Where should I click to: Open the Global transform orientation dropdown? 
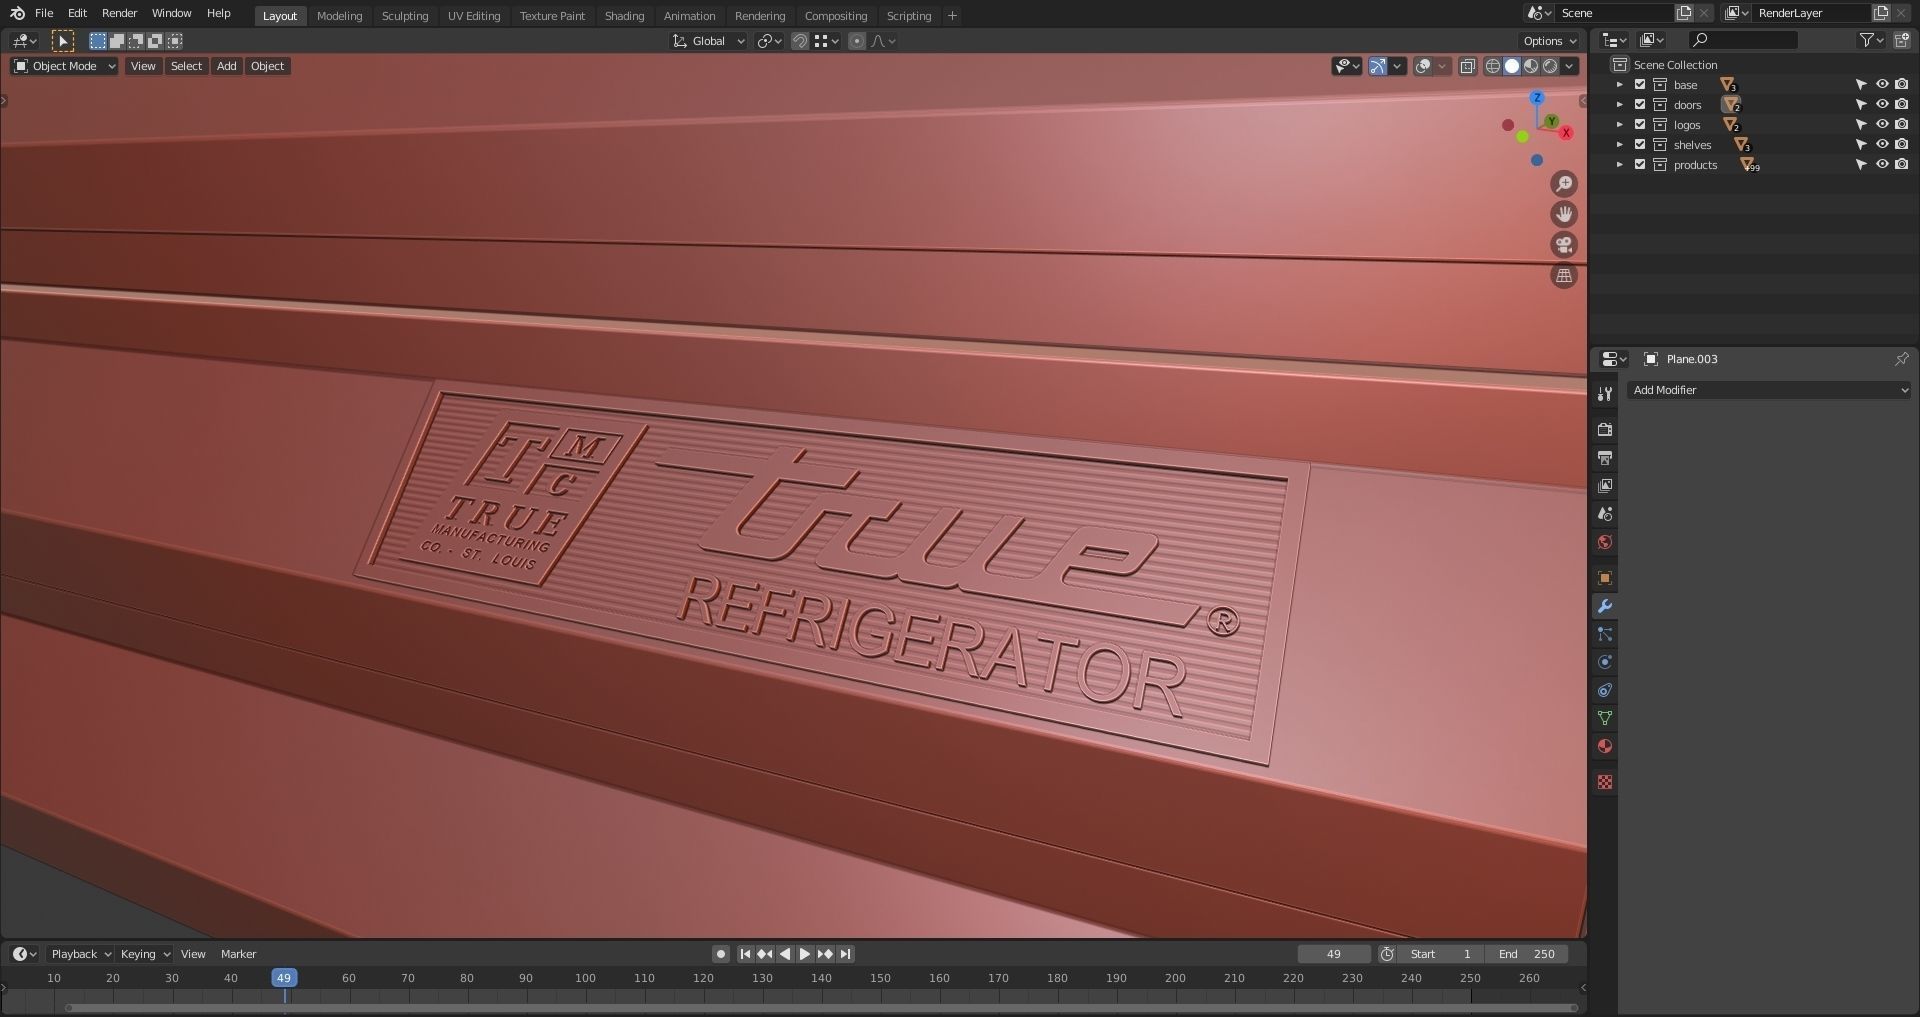point(709,41)
